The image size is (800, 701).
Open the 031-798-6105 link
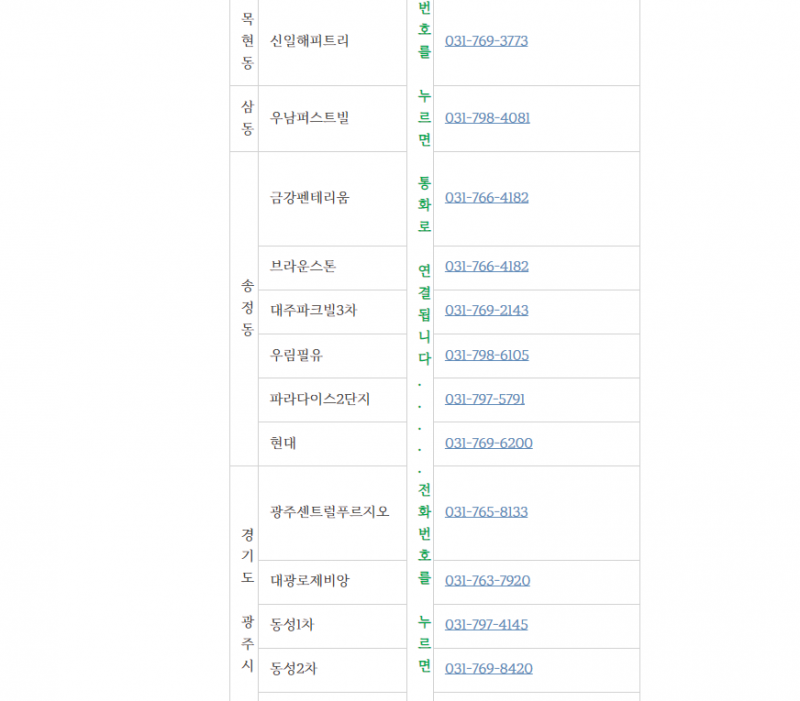point(487,355)
